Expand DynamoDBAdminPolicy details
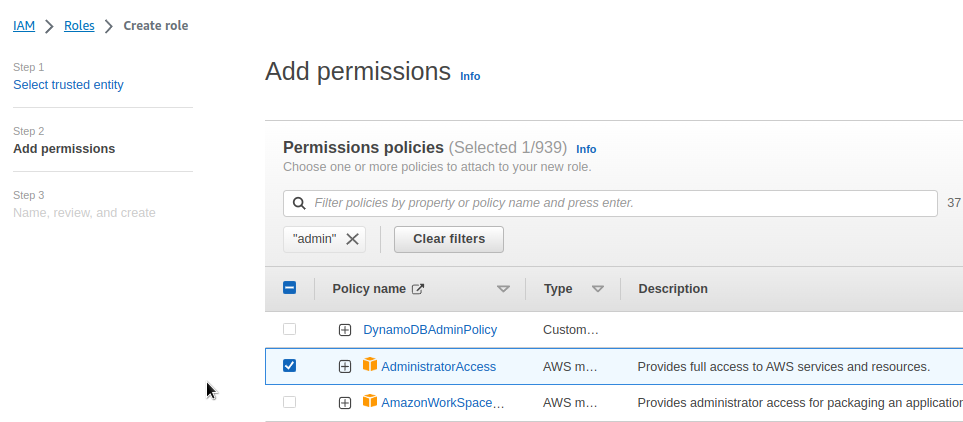 click(345, 330)
